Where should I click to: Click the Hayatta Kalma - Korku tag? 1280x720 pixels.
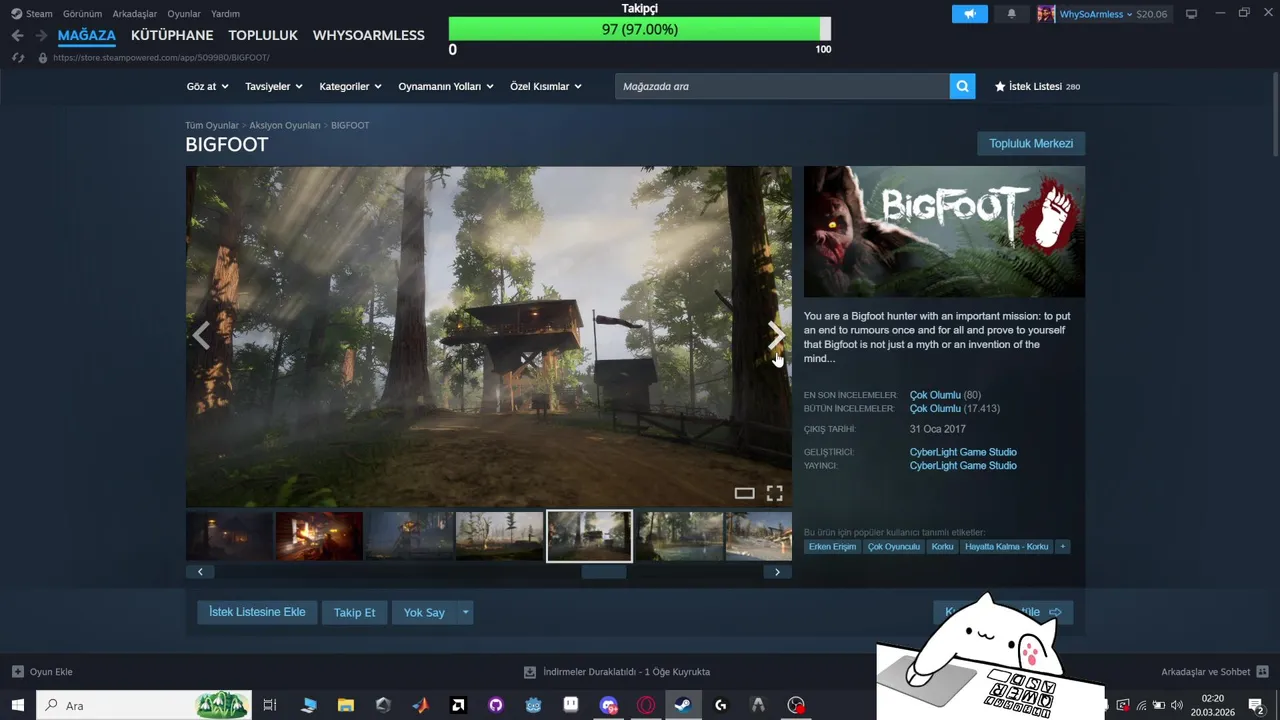(1007, 547)
